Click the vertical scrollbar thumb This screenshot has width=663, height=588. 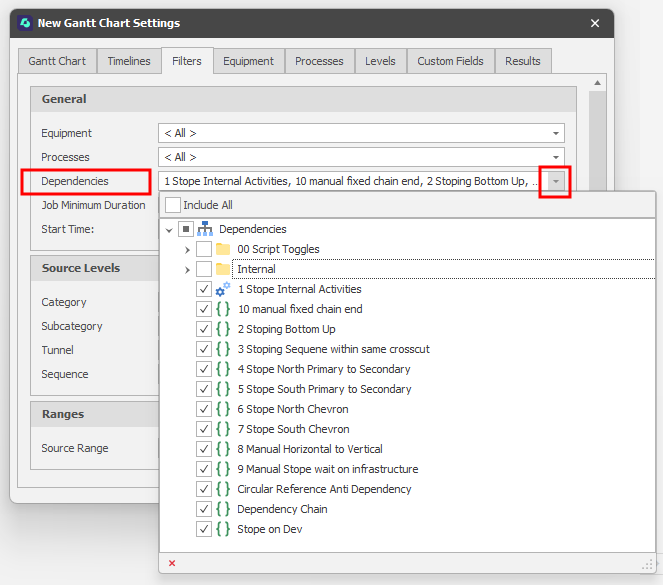[x=597, y=139]
